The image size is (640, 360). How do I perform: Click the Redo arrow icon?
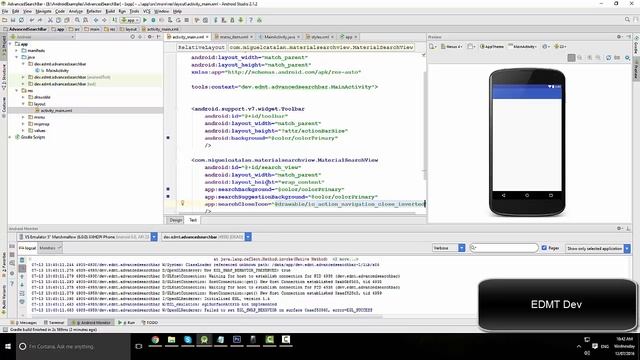40,20
